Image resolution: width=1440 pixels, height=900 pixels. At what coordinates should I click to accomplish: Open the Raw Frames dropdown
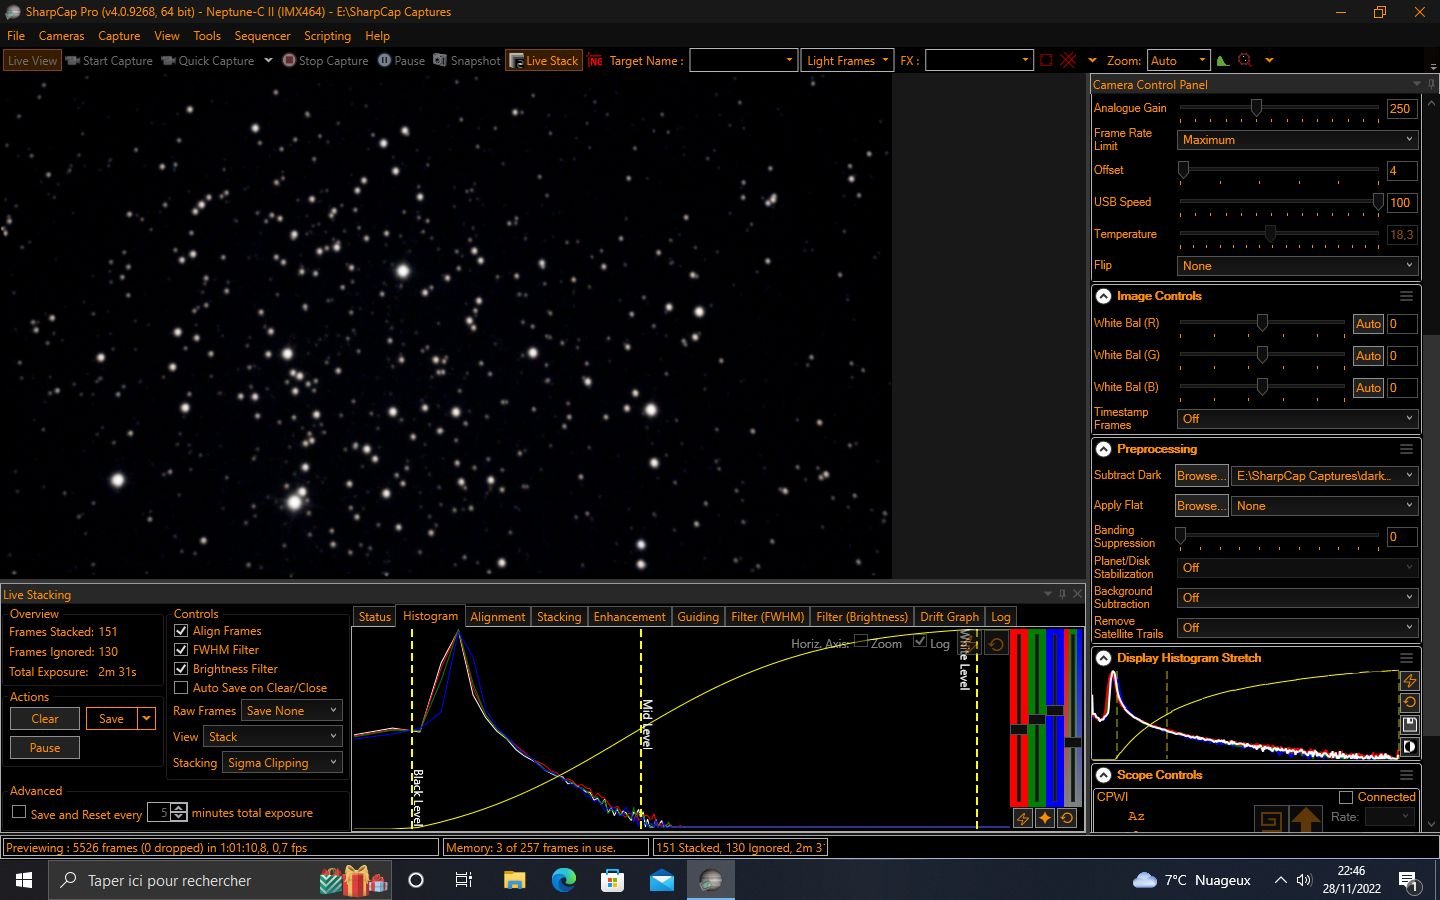[x=292, y=711]
